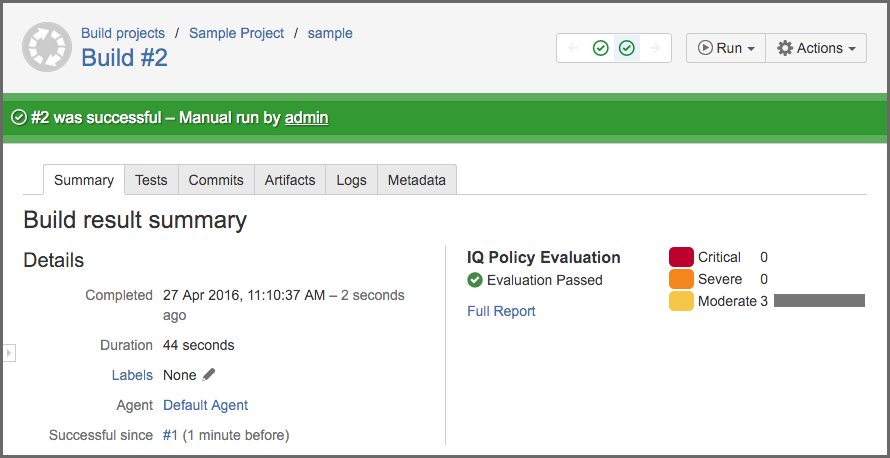Click the Moderate violations gray bar
Screen dimensions: 890x458
[x=819, y=301]
